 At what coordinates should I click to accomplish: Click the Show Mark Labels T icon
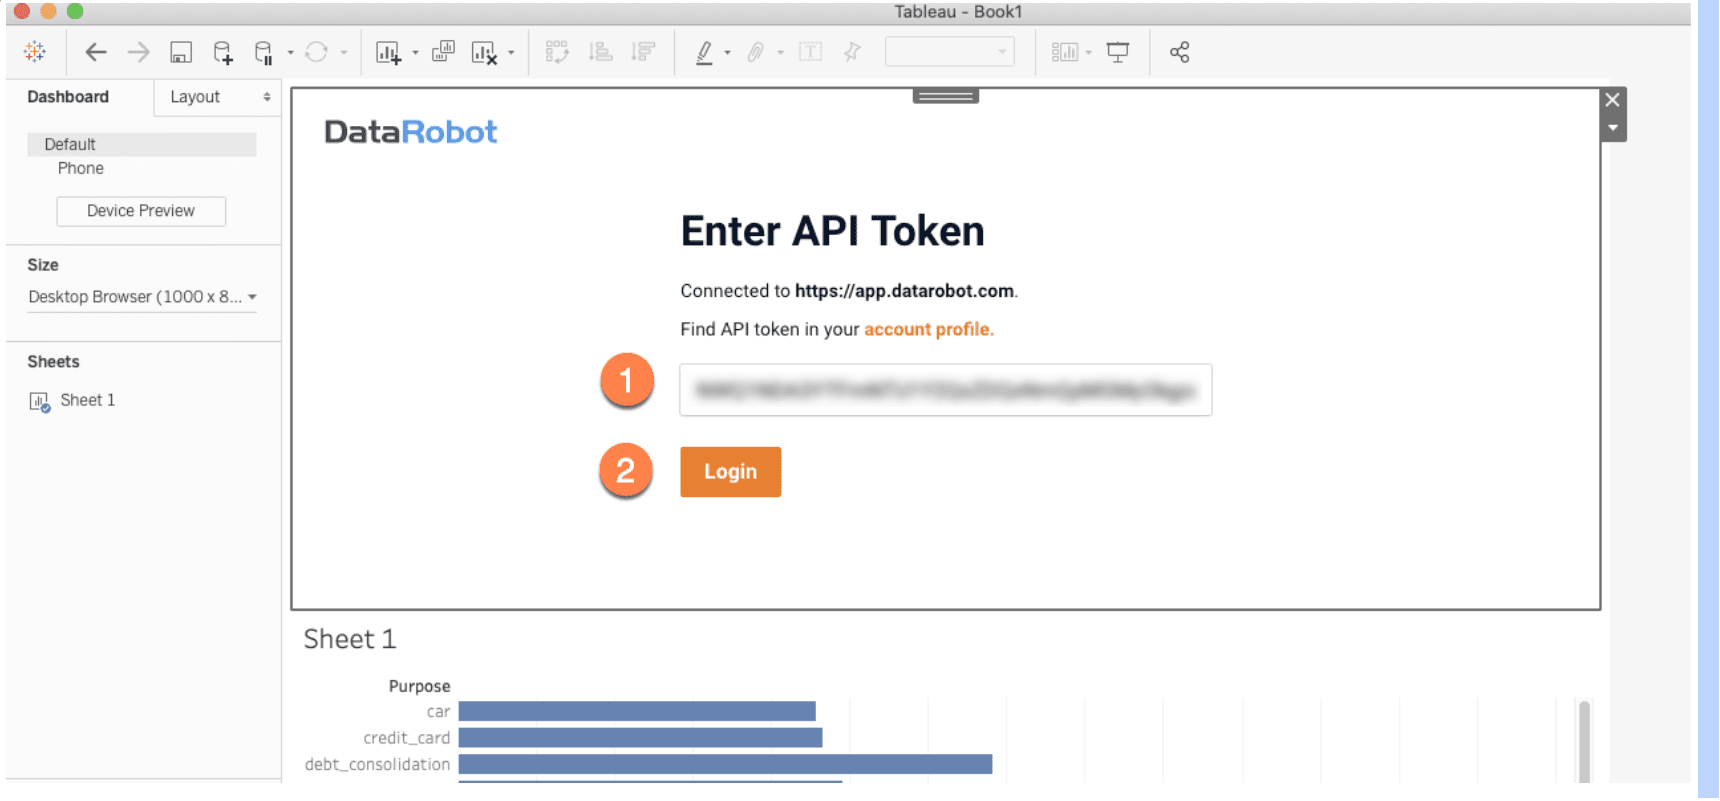coord(810,52)
